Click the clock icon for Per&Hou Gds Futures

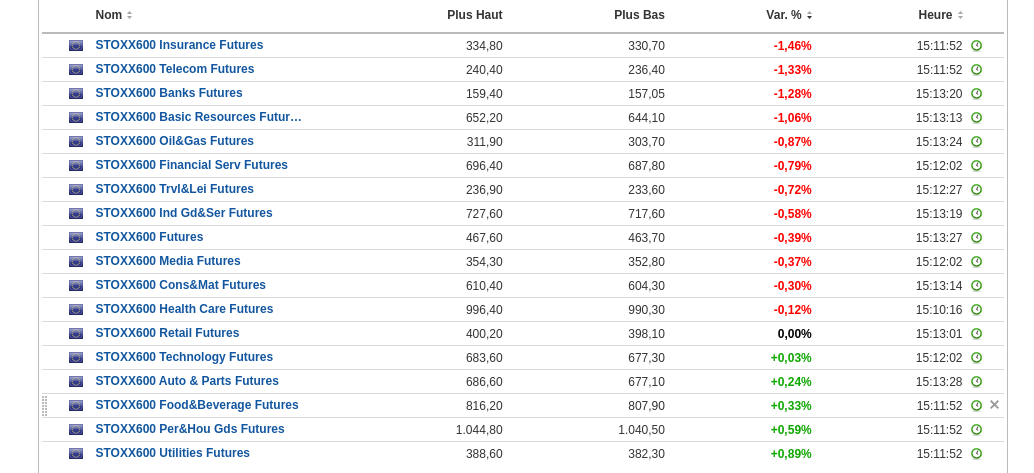(x=976, y=430)
